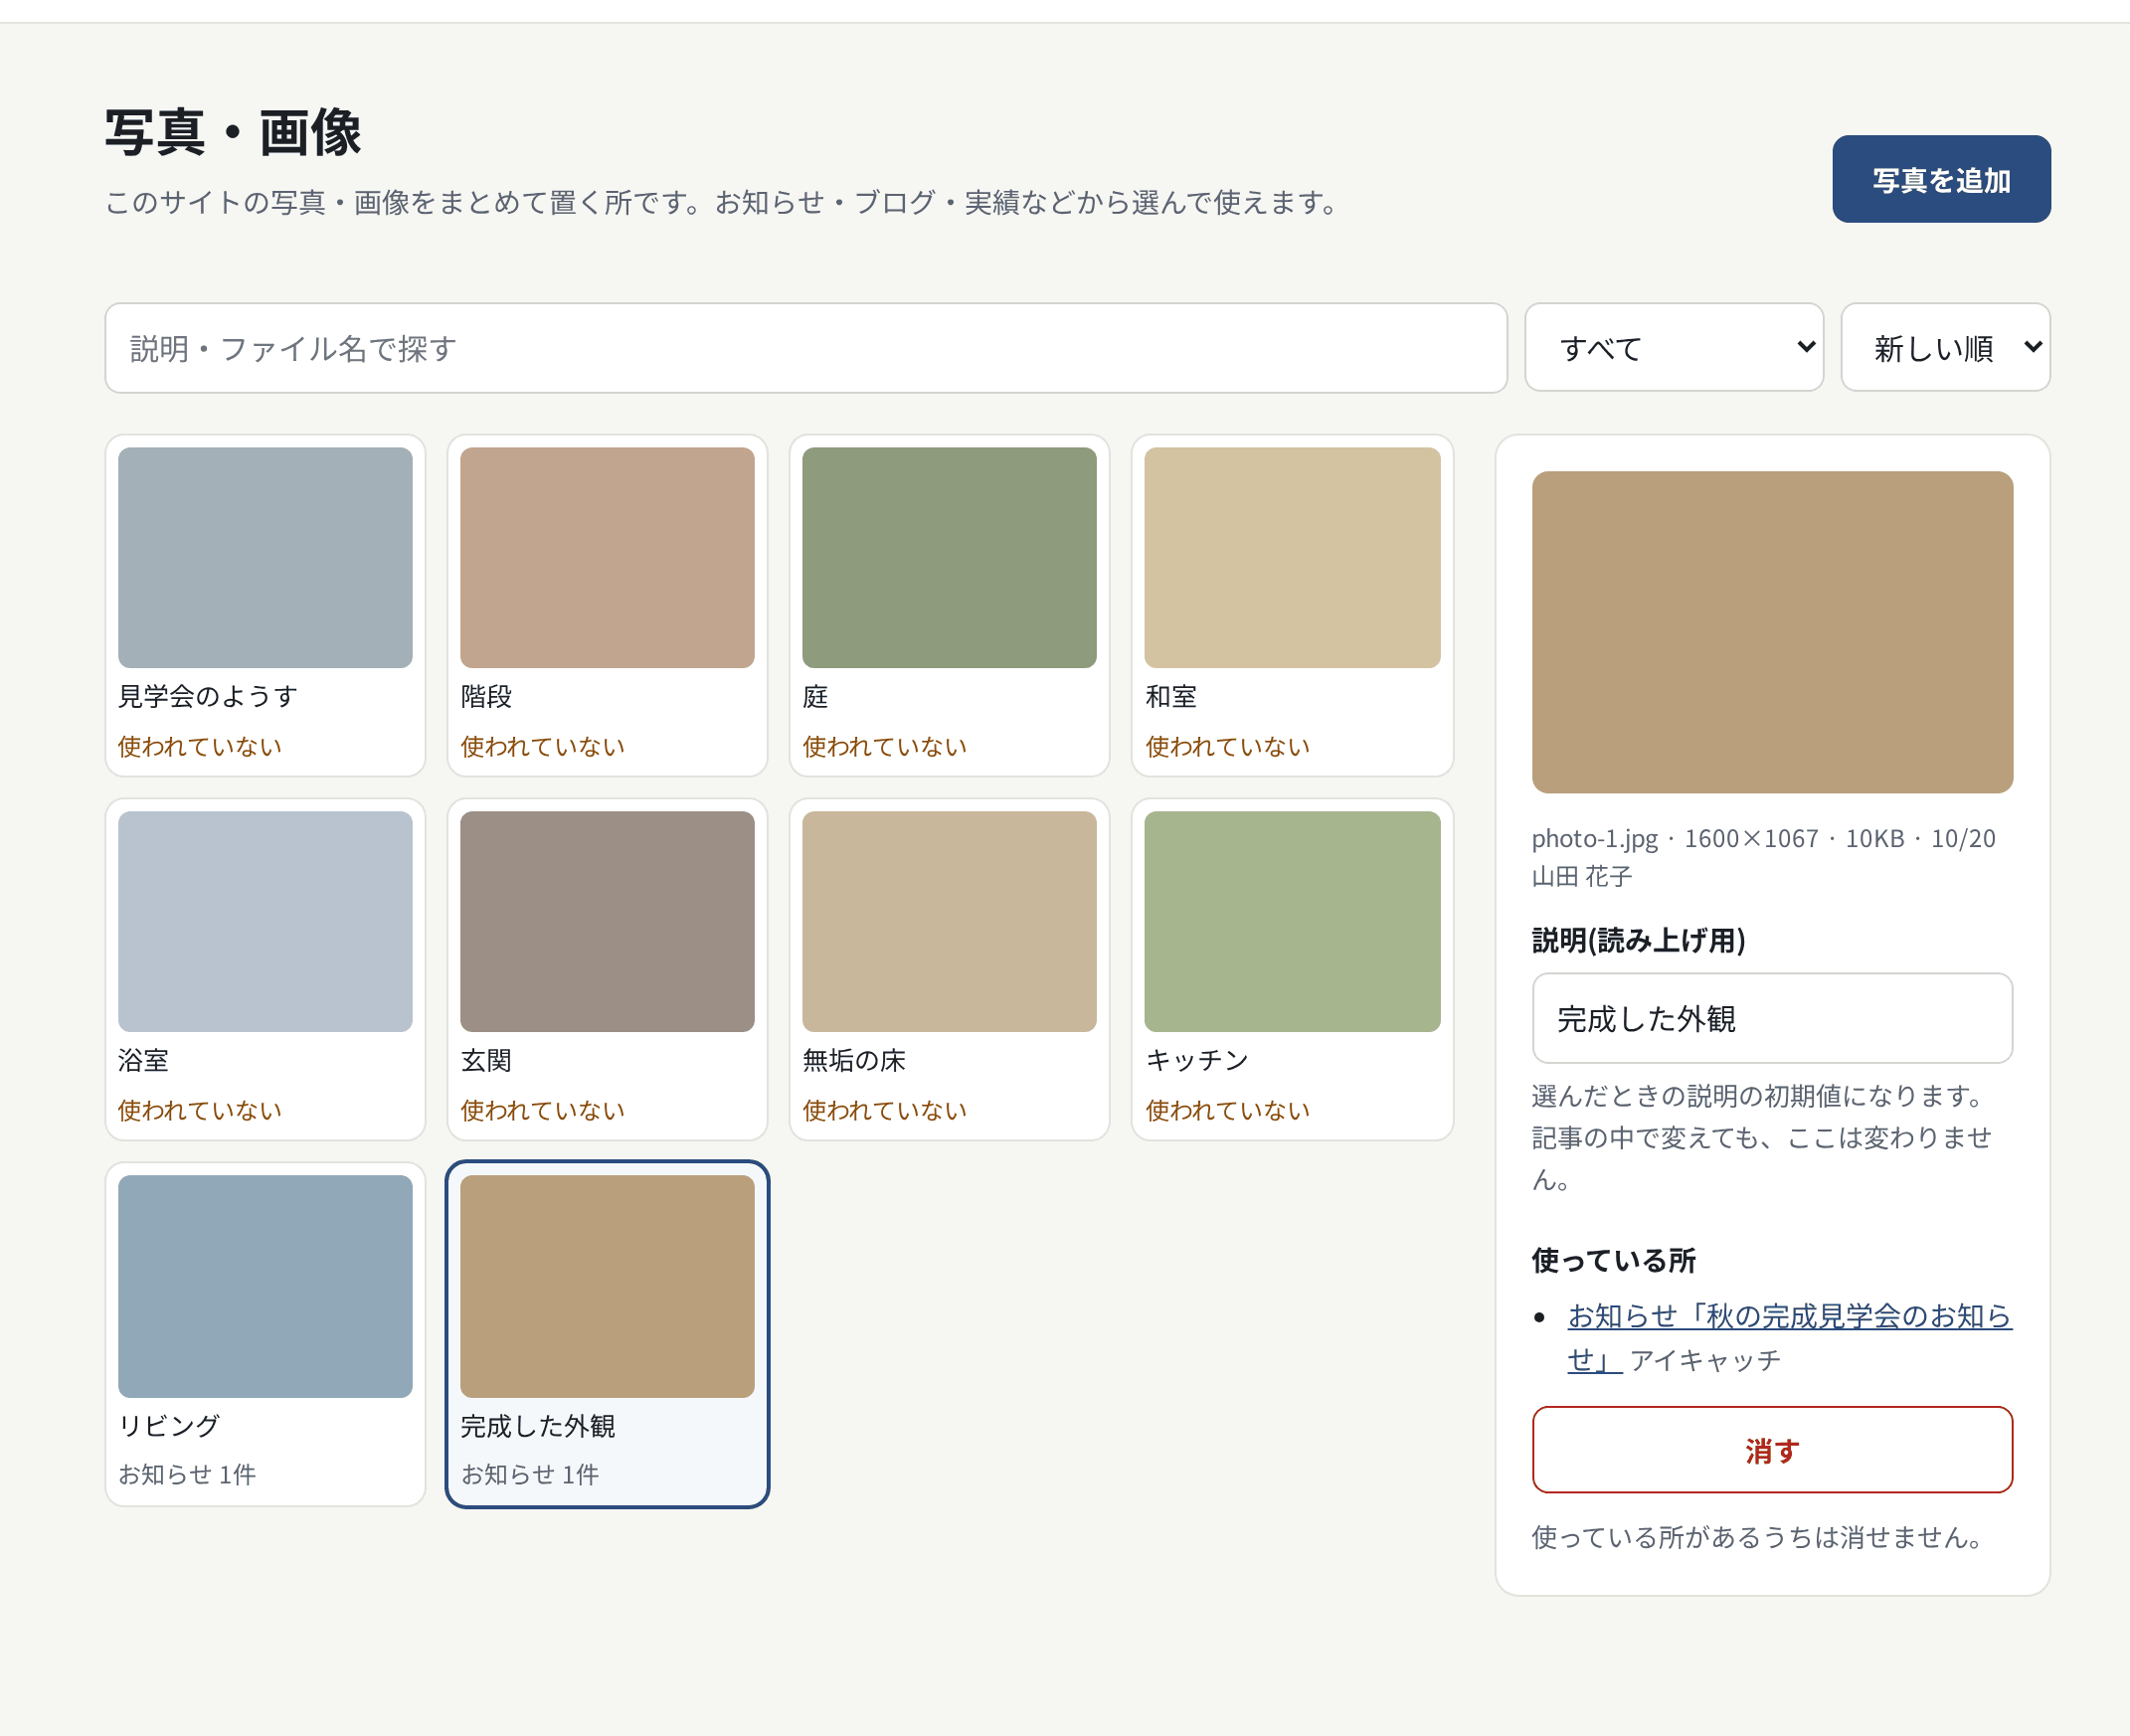
Task: Click the 山田 花子 uploader name
Action: point(1582,876)
